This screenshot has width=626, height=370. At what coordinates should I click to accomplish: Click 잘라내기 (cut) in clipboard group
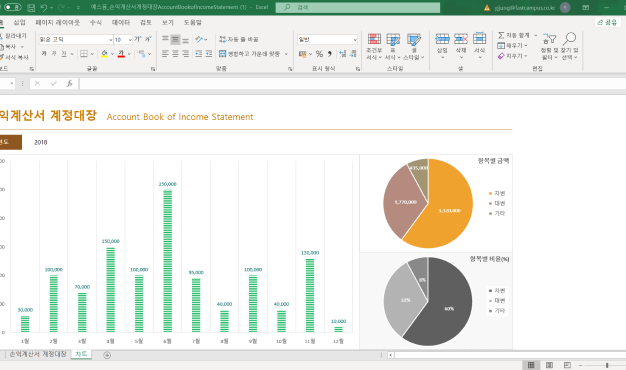[13, 36]
